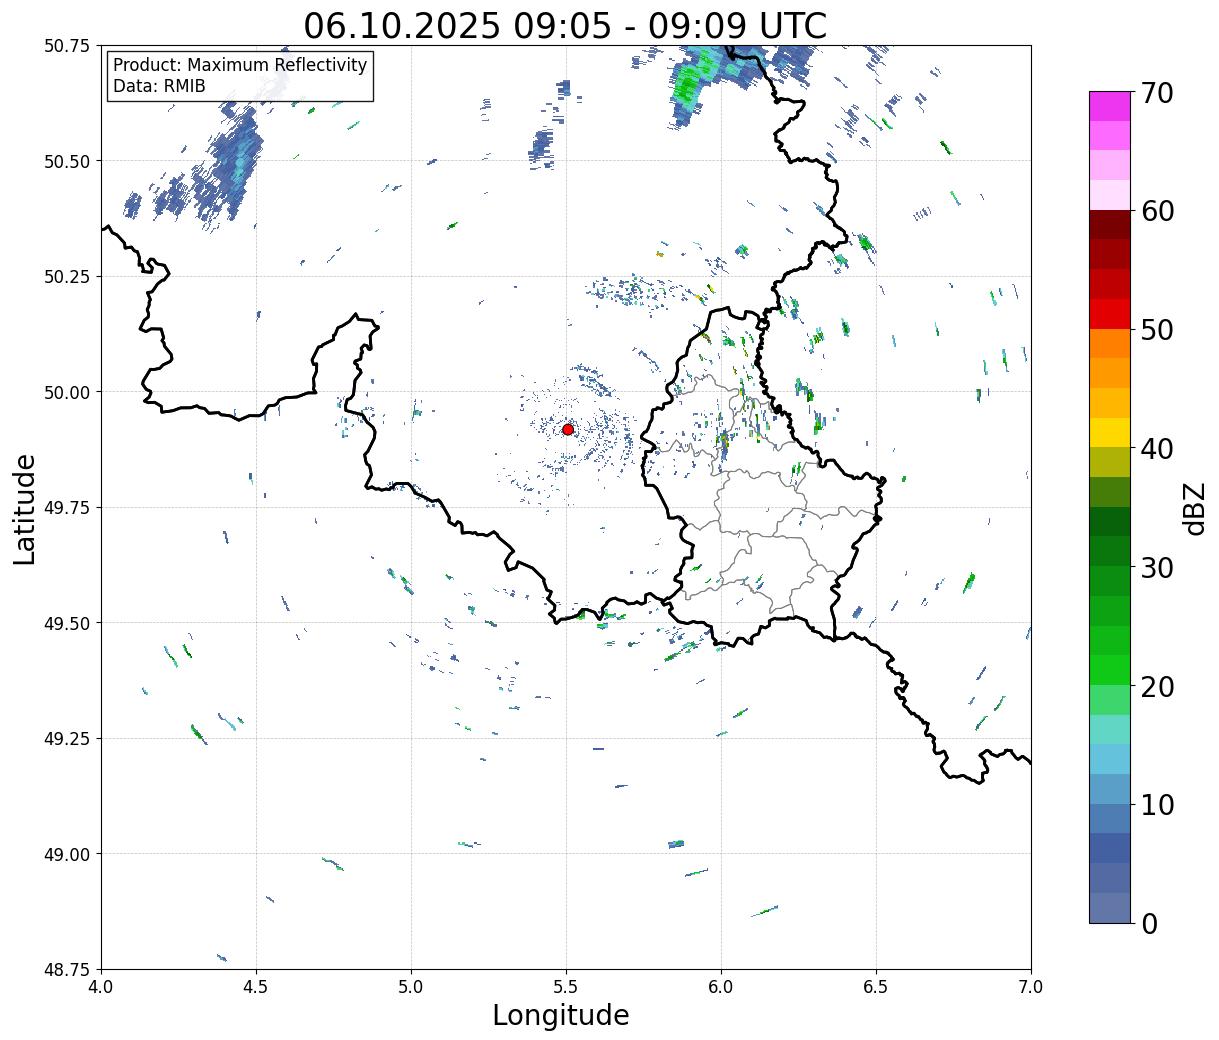The height and width of the screenshot is (1040, 1219).
Task: Pick the yellow colorbar segment above 40
Action: 1110,432
